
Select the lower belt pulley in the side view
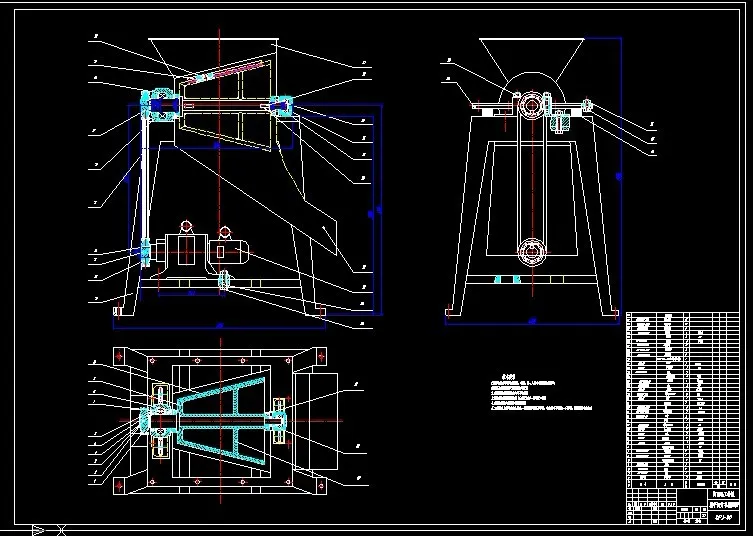[532, 251]
